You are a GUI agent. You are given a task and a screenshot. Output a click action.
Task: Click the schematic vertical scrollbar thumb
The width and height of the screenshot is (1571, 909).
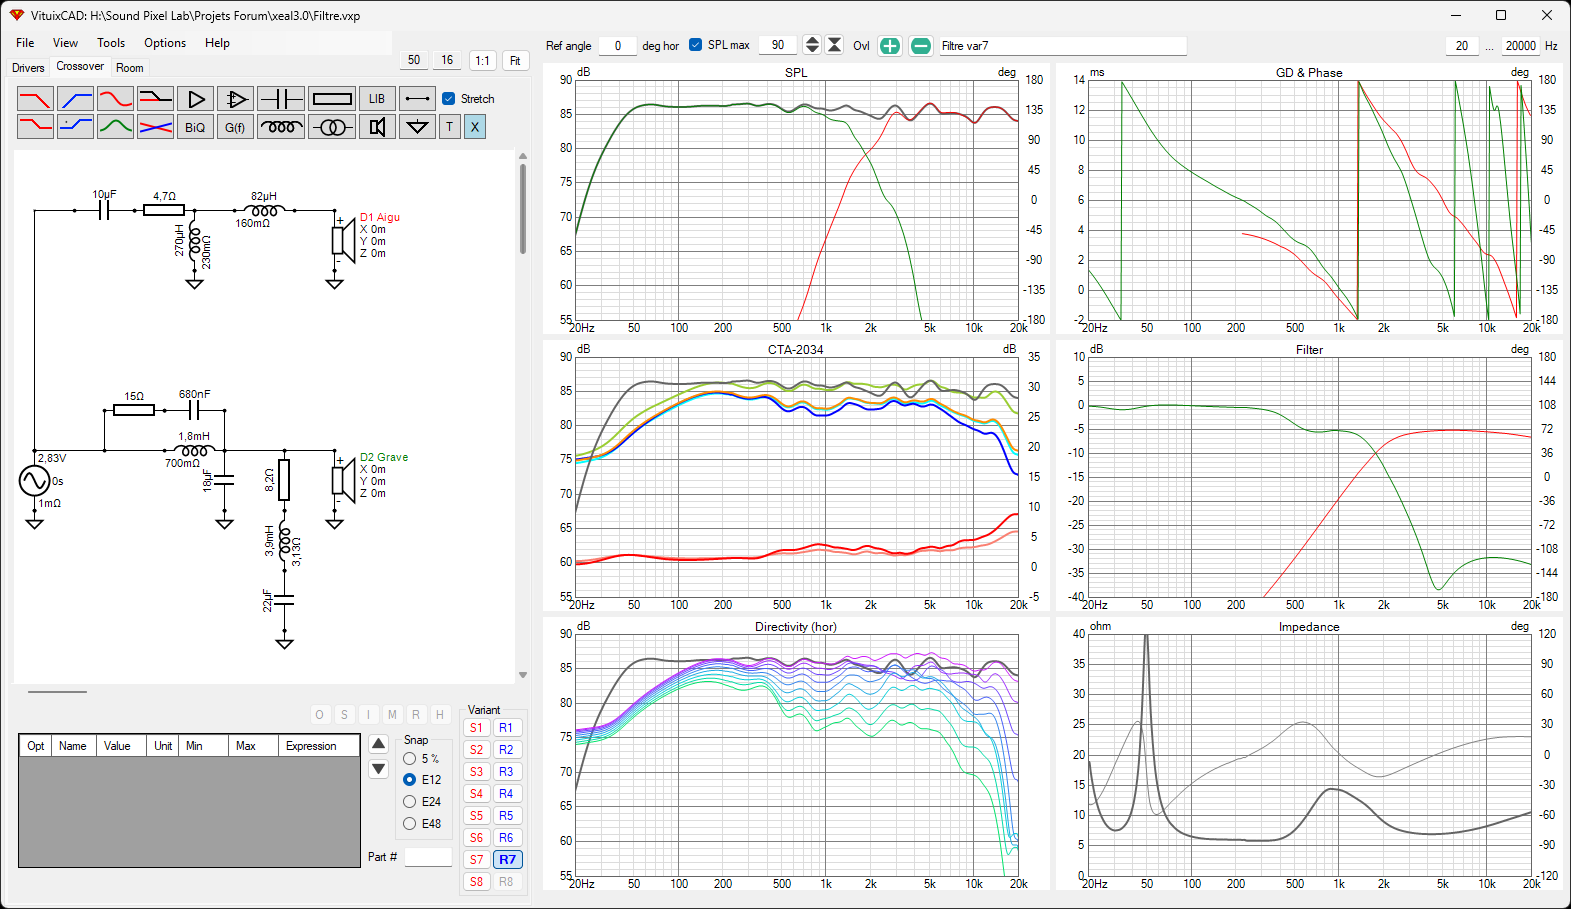tap(522, 208)
